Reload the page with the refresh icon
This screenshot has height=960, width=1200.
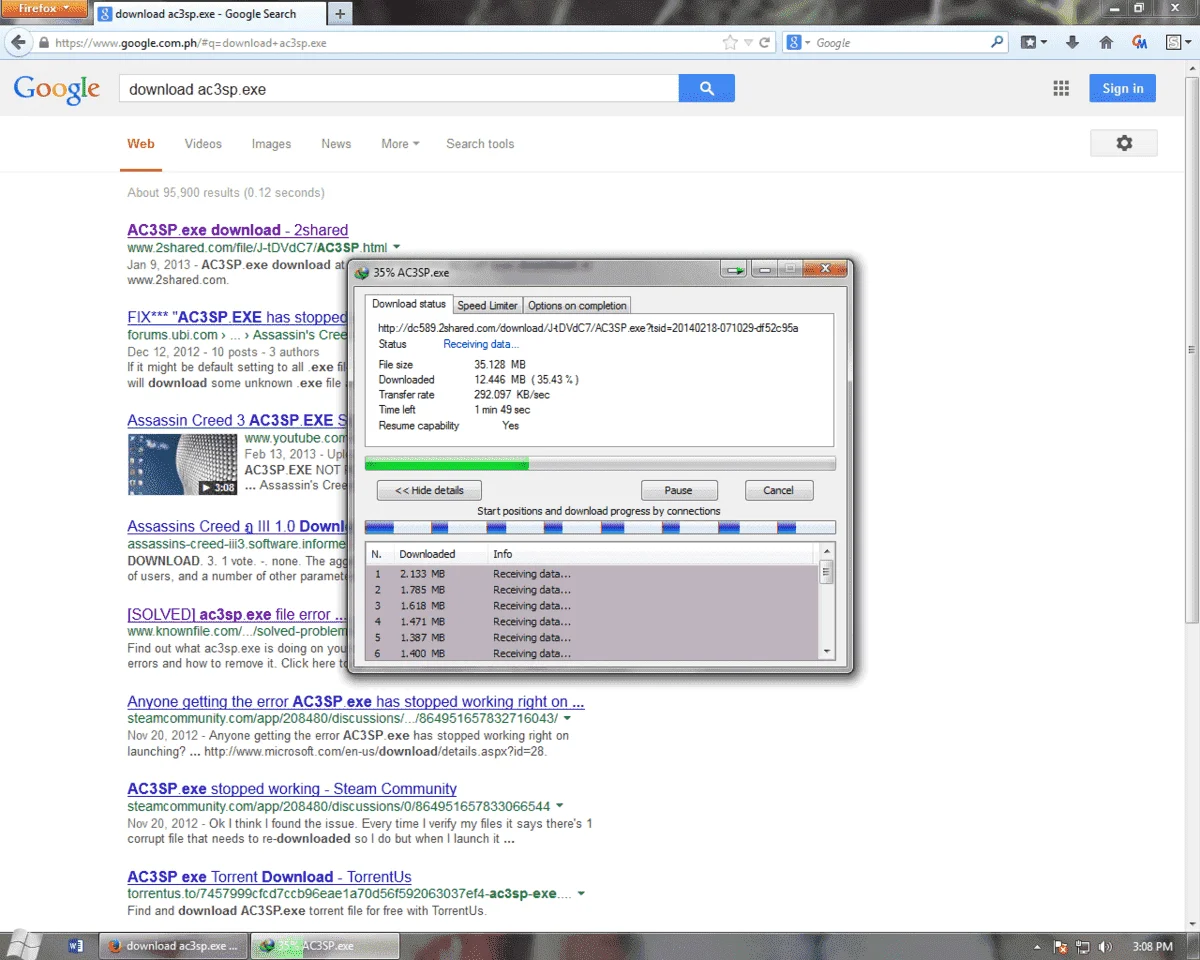(x=765, y=43)
